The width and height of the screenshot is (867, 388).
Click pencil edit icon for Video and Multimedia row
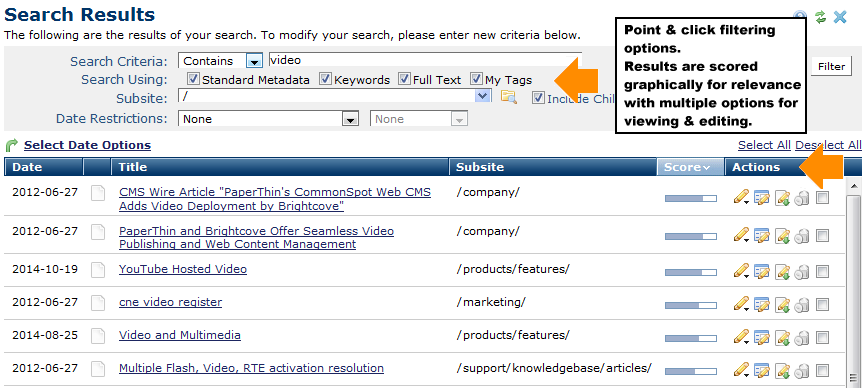tap(741, 338)
